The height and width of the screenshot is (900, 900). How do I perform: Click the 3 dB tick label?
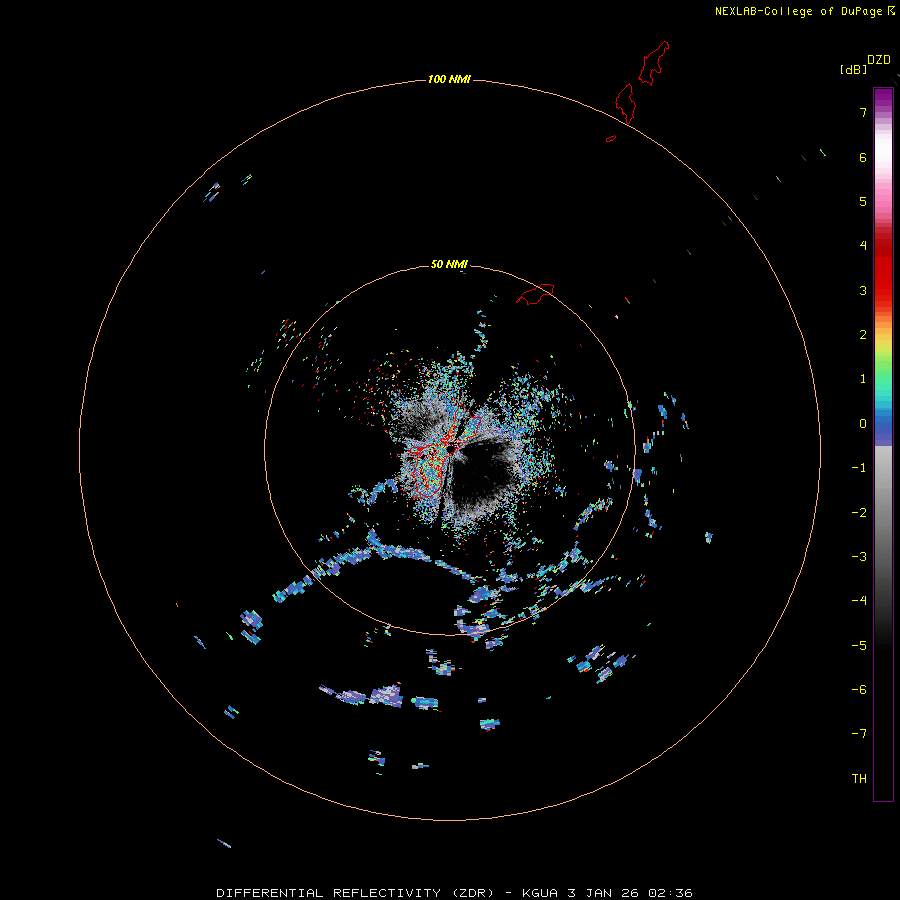(863, 290)
